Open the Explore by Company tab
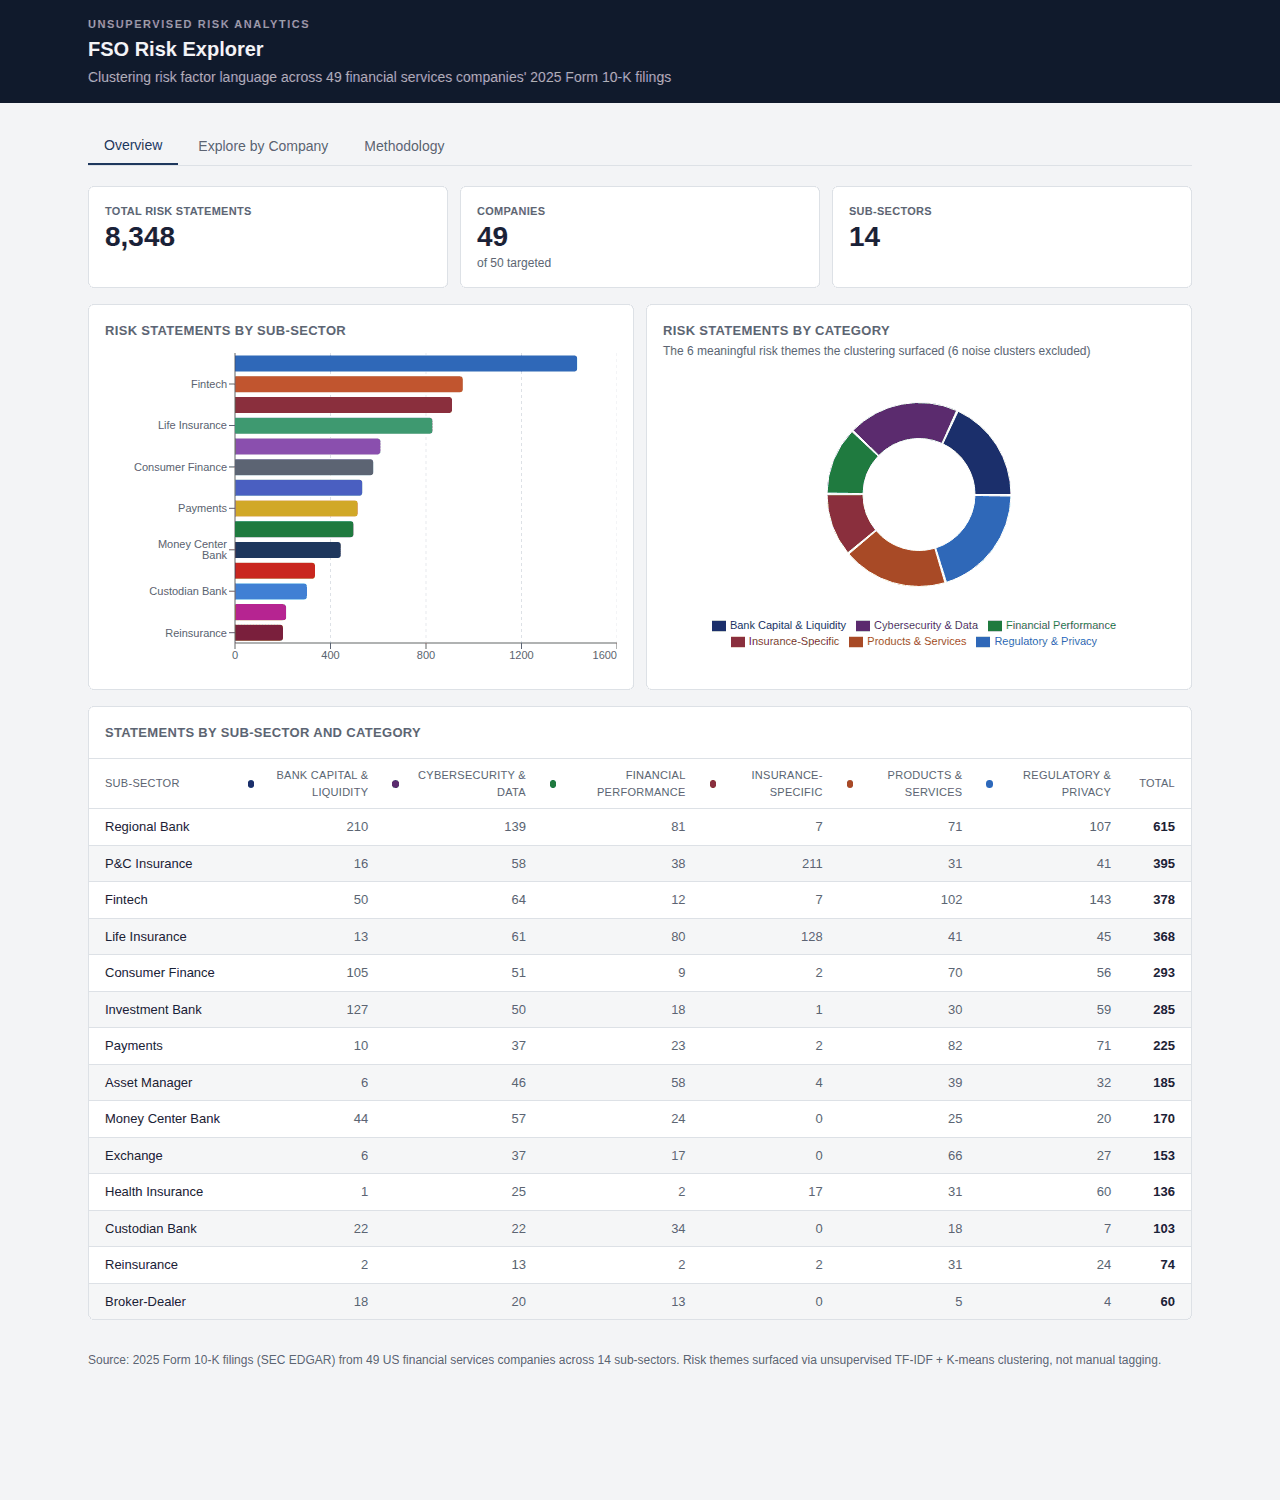This screenshot has height=1500, width=1280. pos(263,146)
